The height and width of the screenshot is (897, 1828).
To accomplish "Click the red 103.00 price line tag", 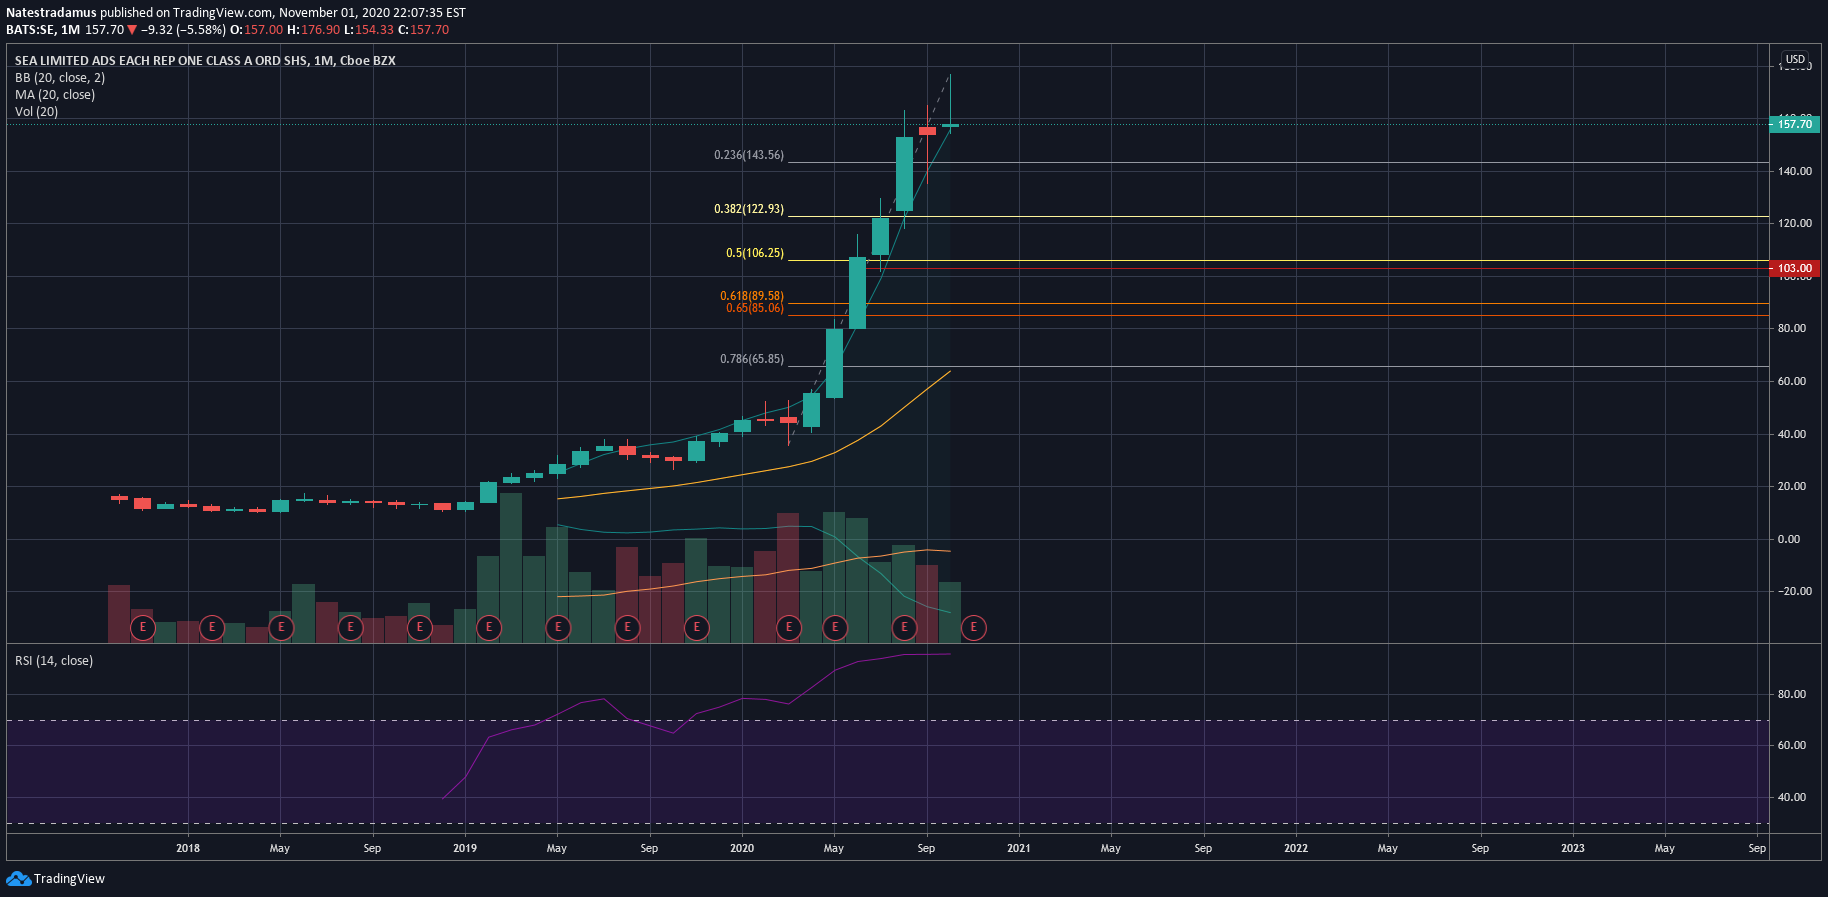I will (x=1795, y=268).
